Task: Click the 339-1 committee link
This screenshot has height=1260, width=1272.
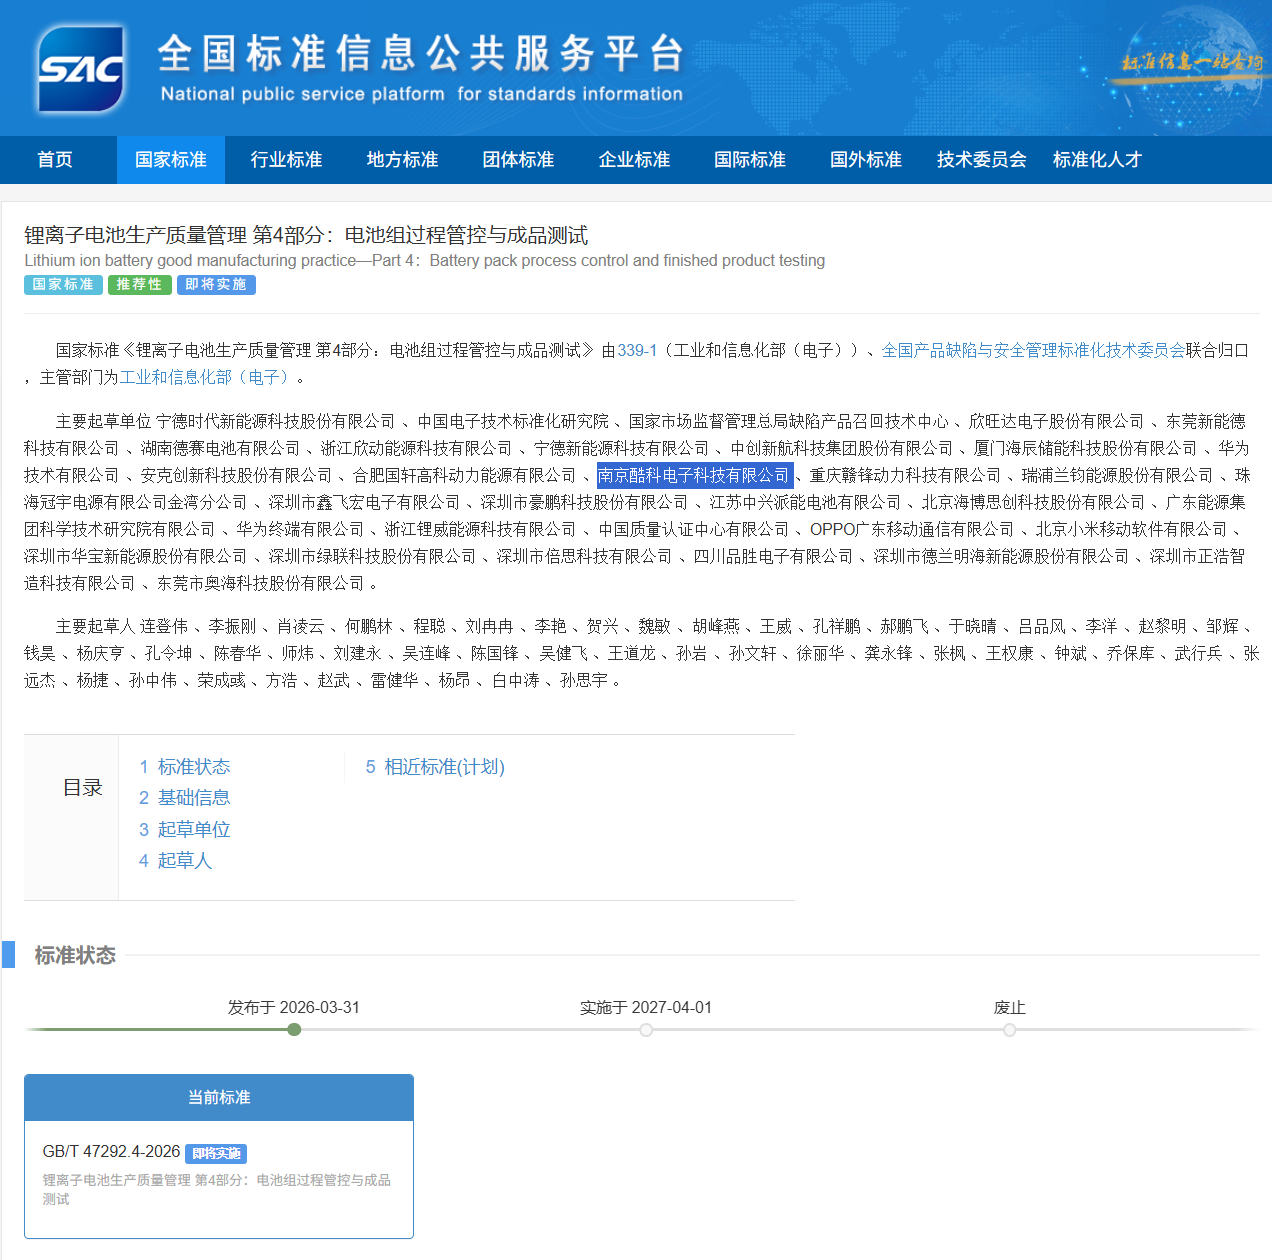Action: (x=637, y=350)
